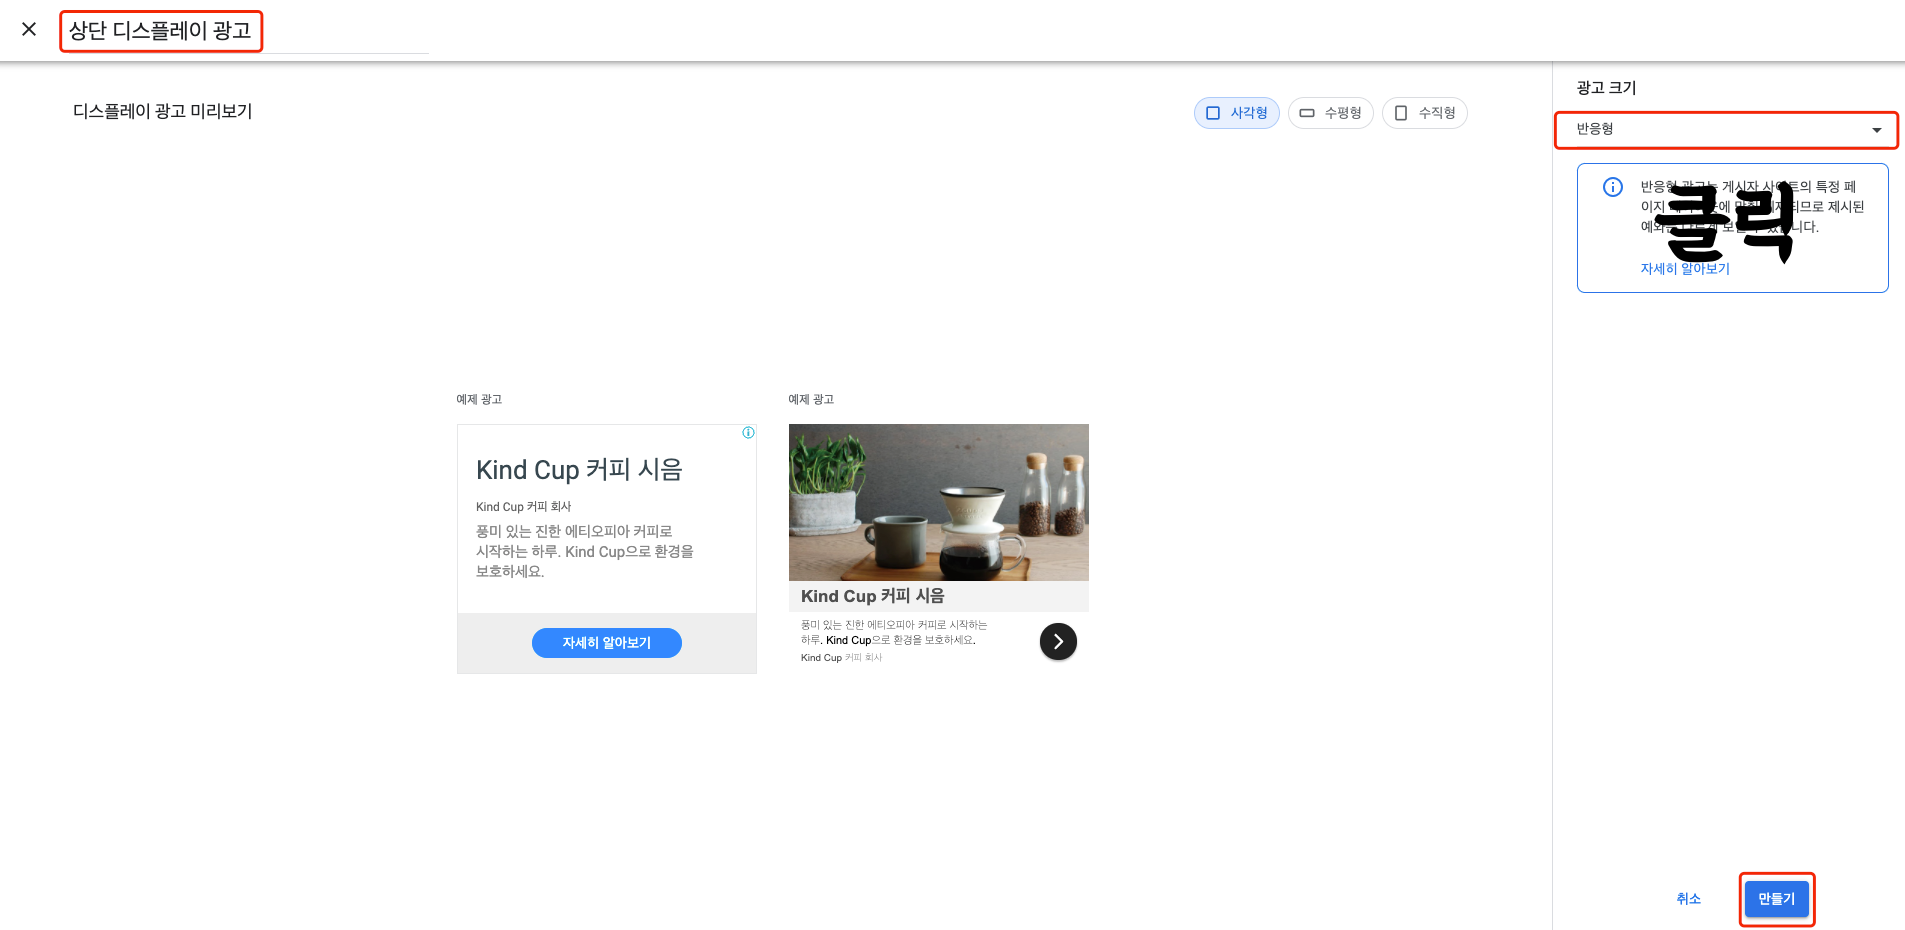Click the Kind Cup 커피 시음 text ad headline
The width and height of the screenshot is (1905, 930).
point(579,470)
